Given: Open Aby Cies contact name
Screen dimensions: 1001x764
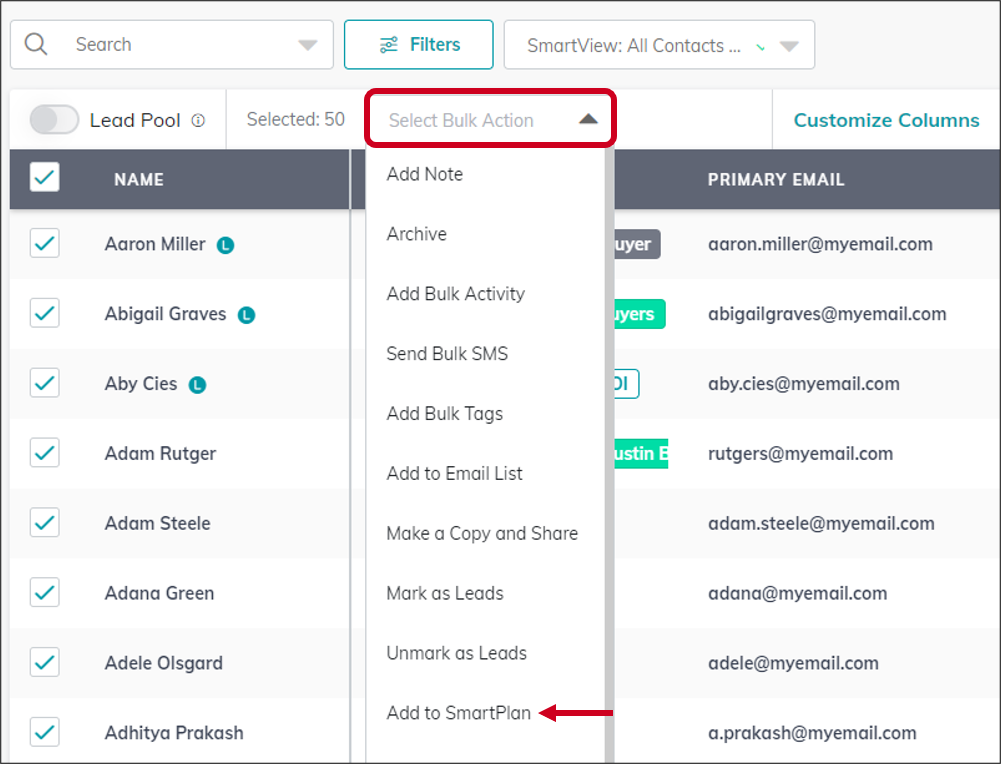Looking at the screenshot, I should point(140,384).
